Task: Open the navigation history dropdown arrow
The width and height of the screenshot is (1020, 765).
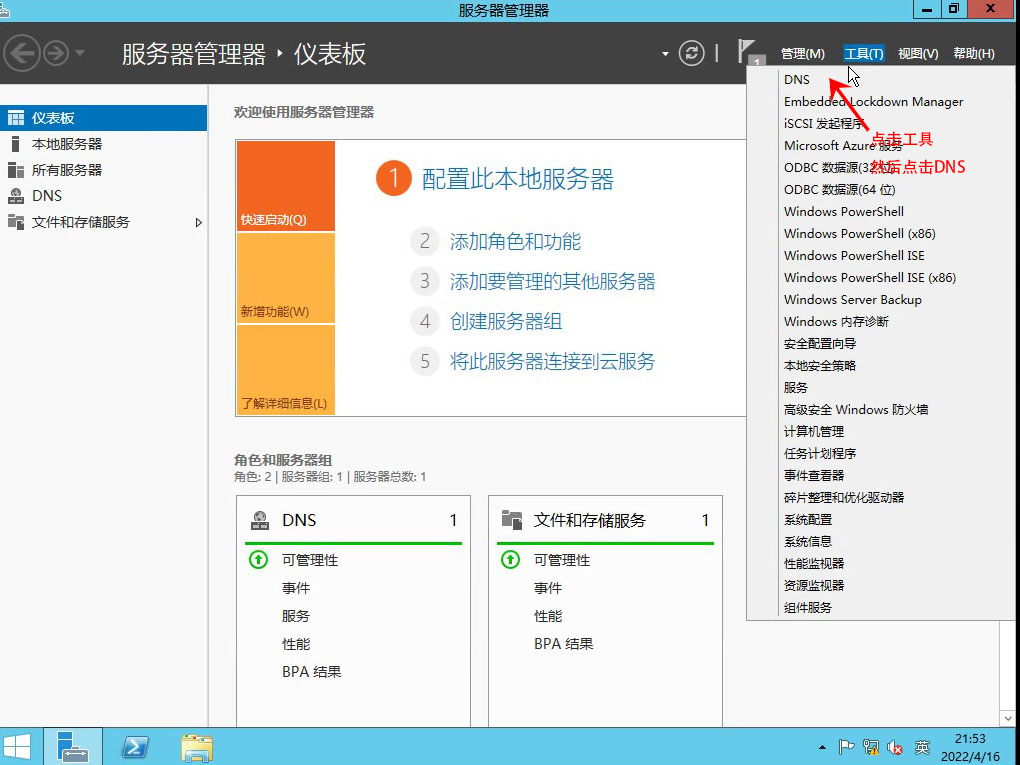Action: tap(79, 53)
